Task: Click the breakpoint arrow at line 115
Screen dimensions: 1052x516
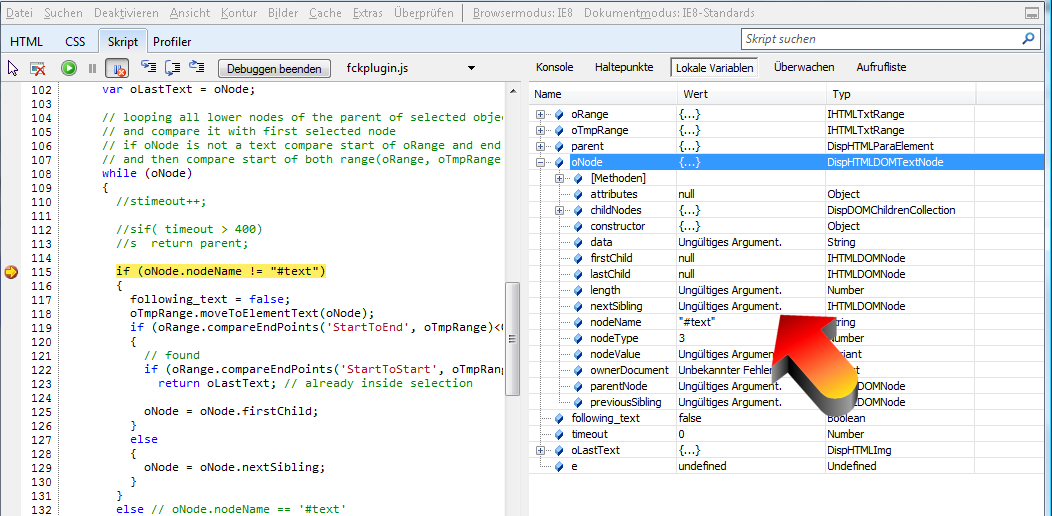Action: click(x=11, y=272)
